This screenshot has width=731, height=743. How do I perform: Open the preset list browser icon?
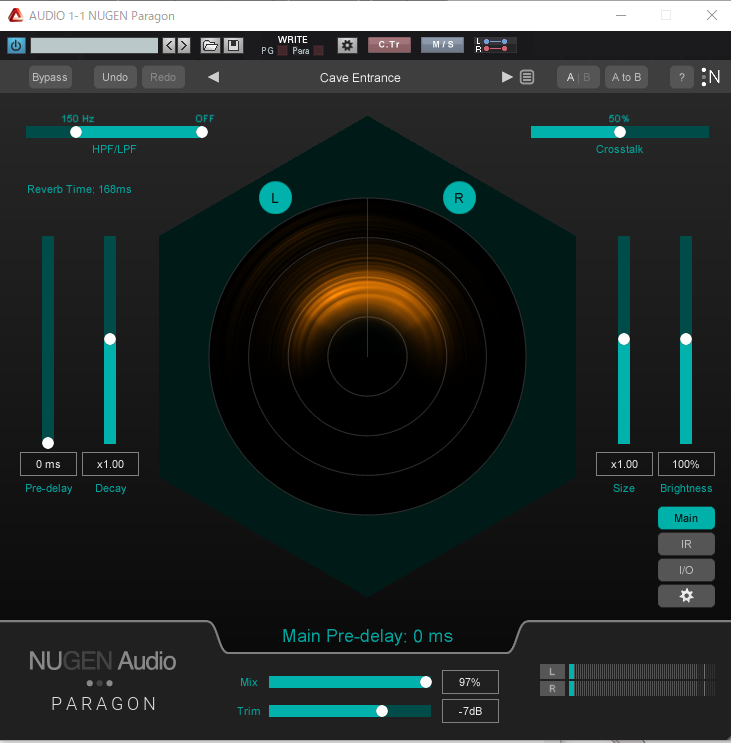pyautogui.click(x=527, y=77)
